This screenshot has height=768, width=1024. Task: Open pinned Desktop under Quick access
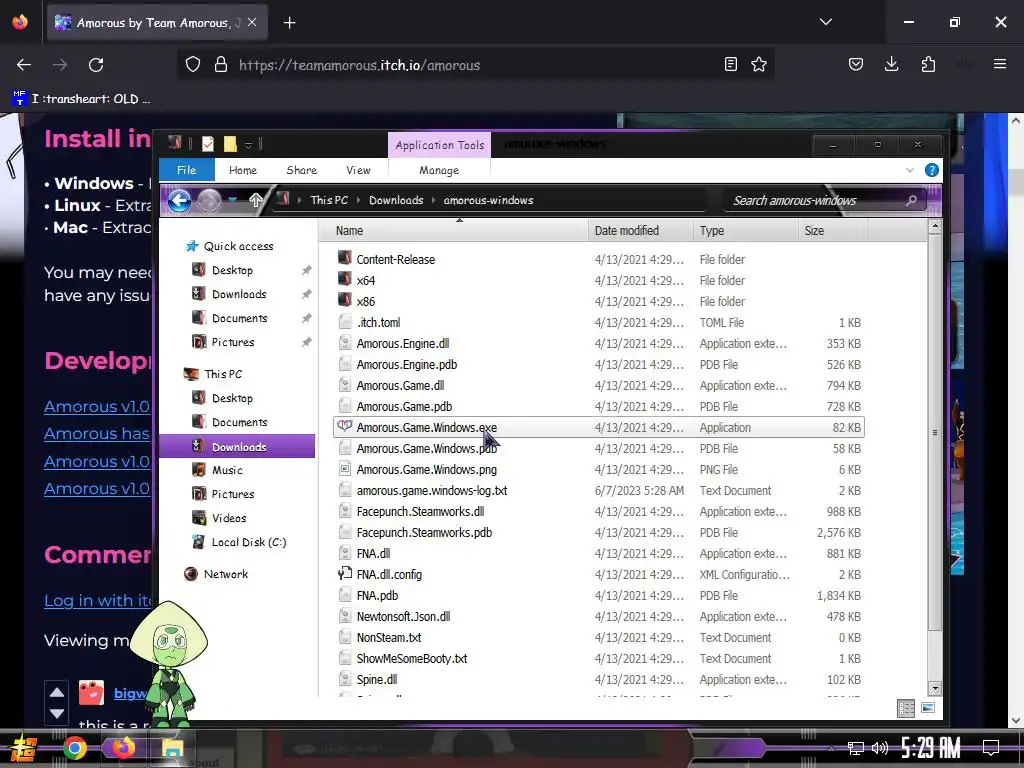(232, 270)
